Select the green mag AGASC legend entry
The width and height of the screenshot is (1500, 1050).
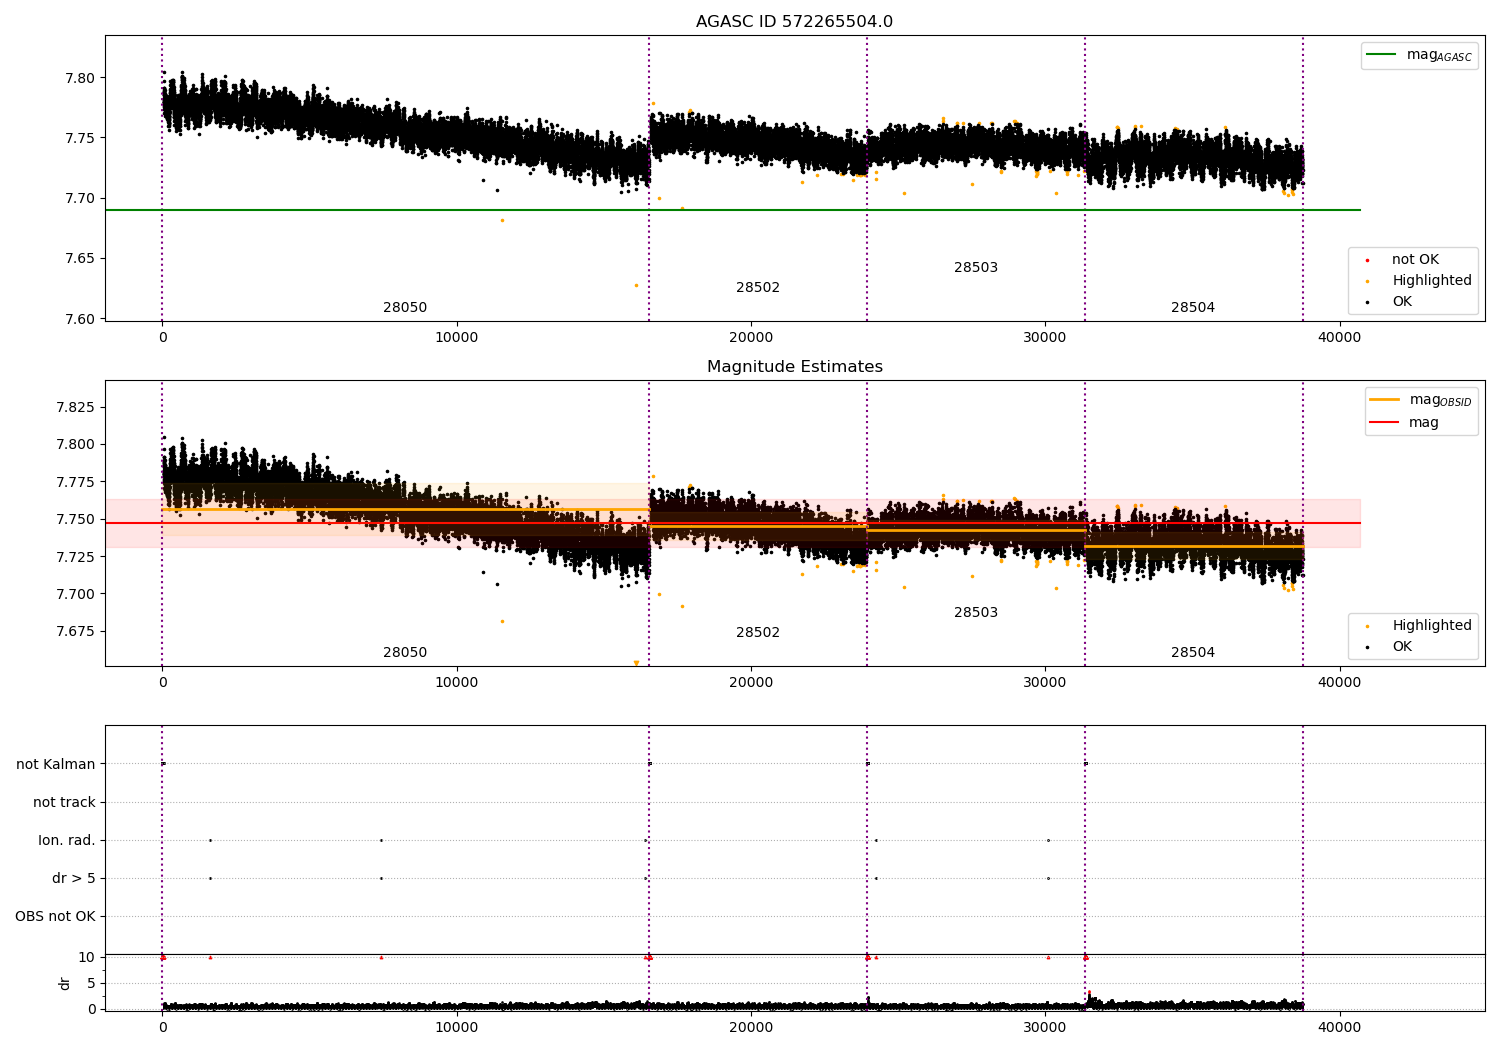[x=1419, y=55]
